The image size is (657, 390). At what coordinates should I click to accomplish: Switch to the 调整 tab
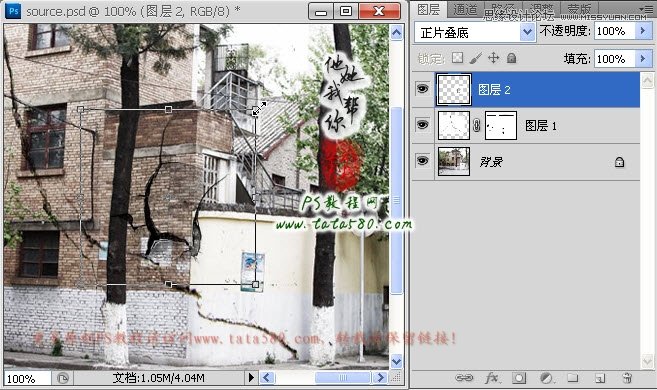pos(541,9)
